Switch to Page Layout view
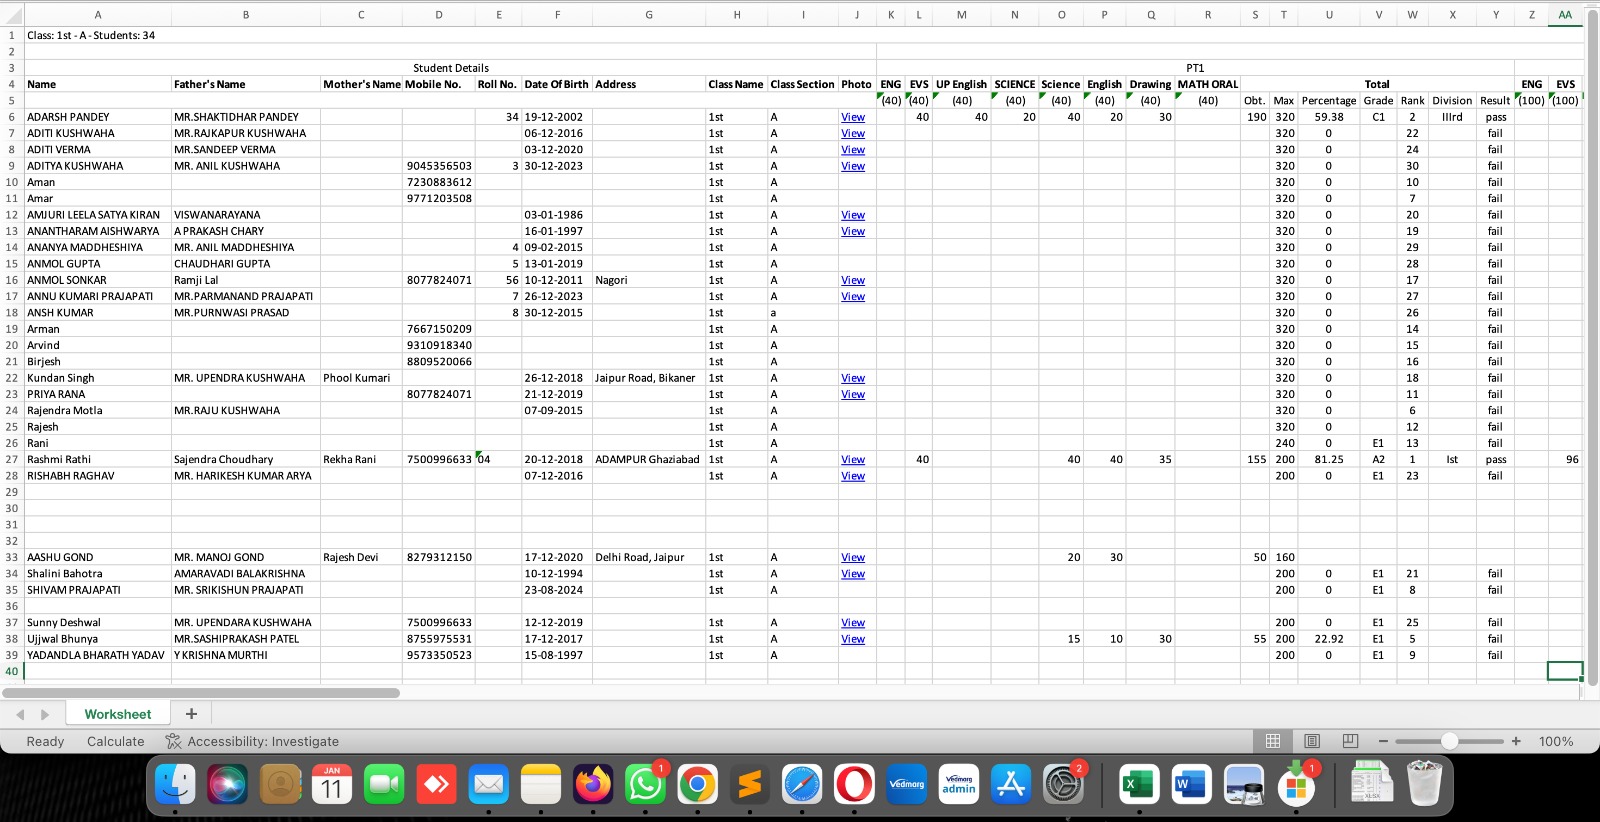Viewport: 1600px width, 822px height. 1312,741
